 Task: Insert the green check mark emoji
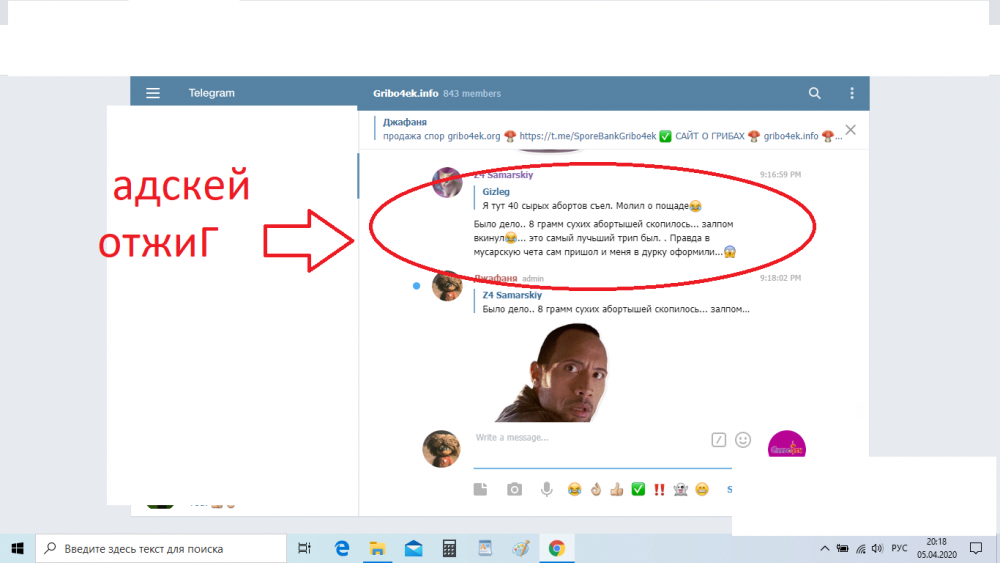(638, 489)
